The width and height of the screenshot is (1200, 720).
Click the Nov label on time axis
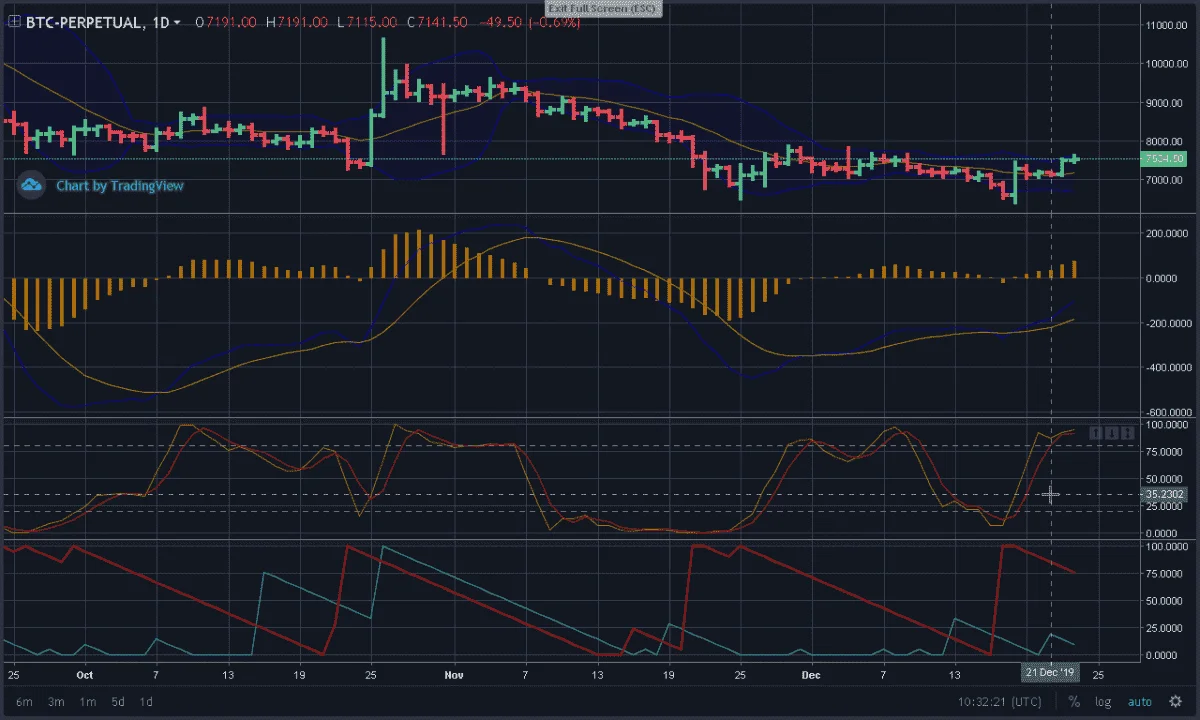click(x=454, y=673)
